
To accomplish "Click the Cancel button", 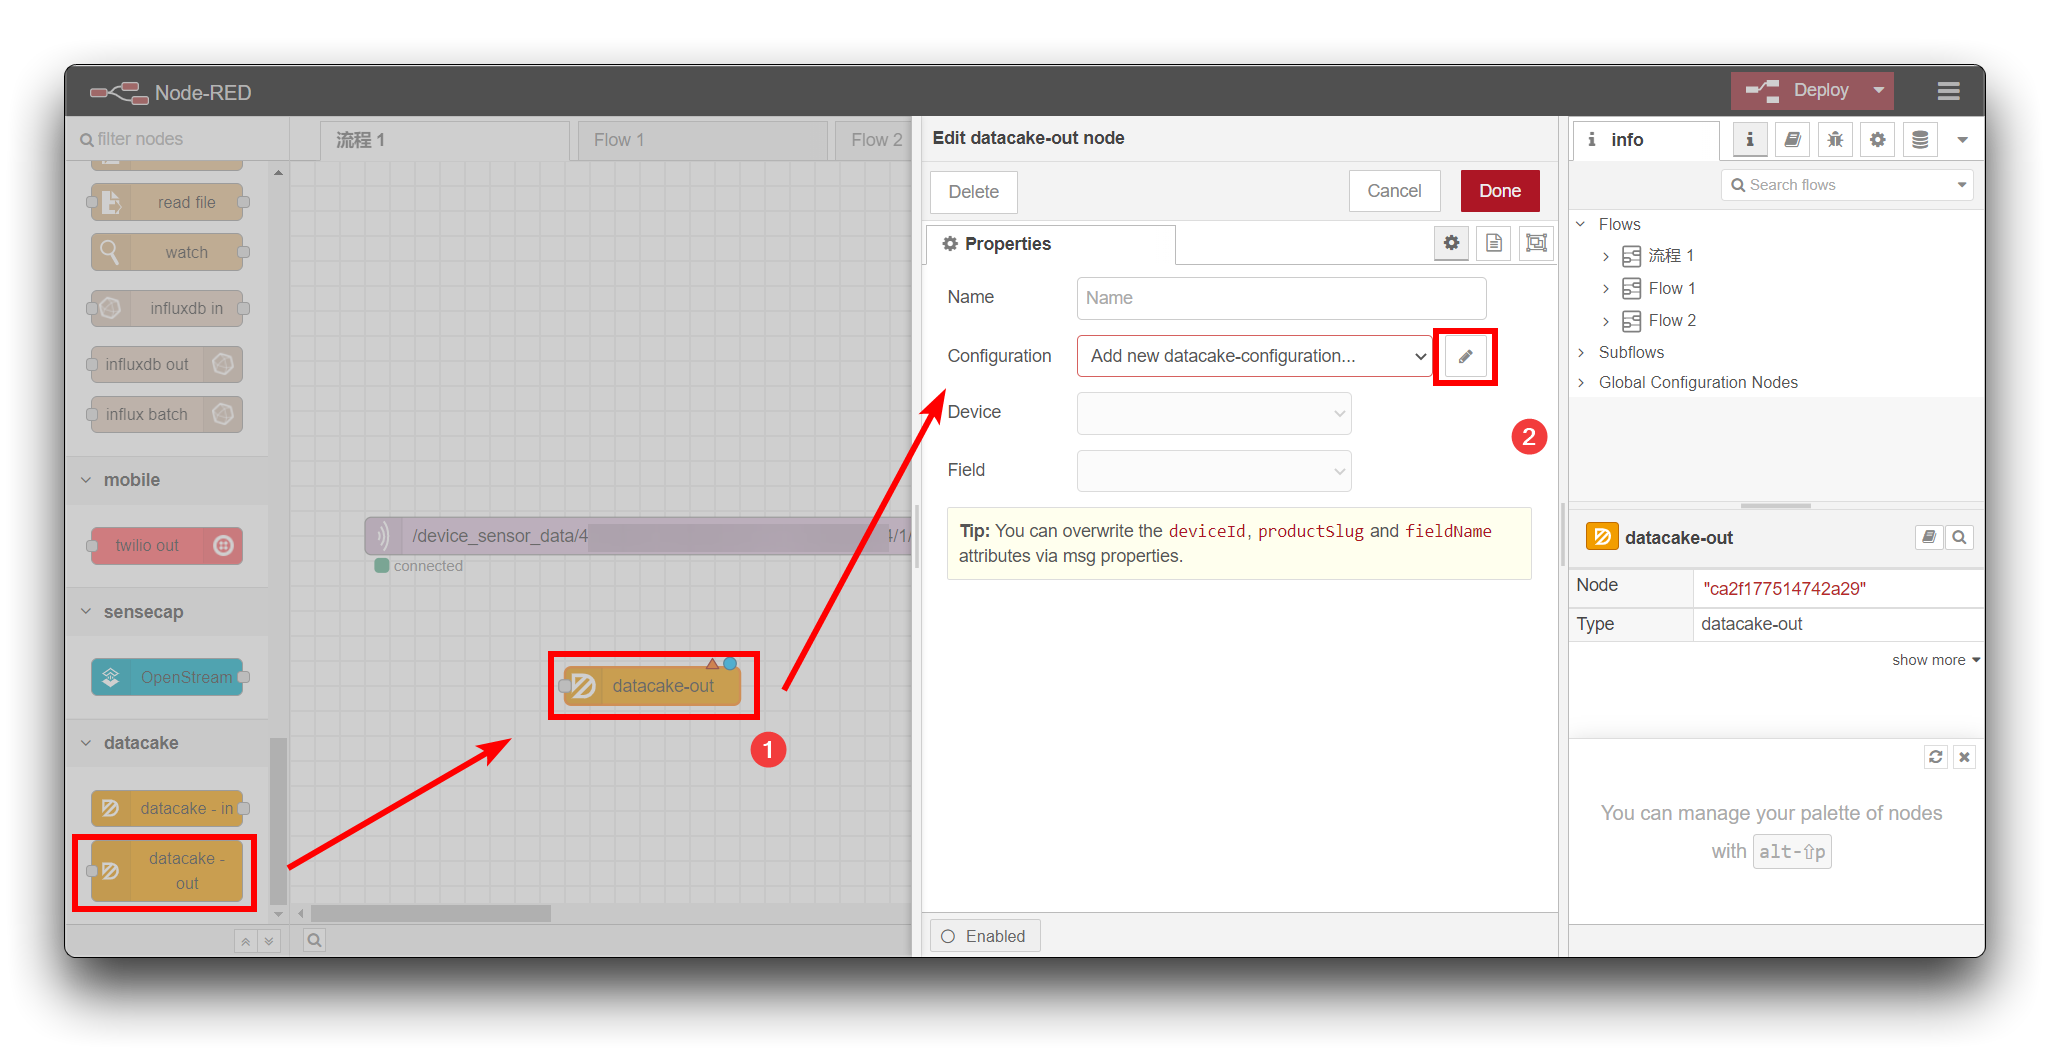I will click(1394, 191).
